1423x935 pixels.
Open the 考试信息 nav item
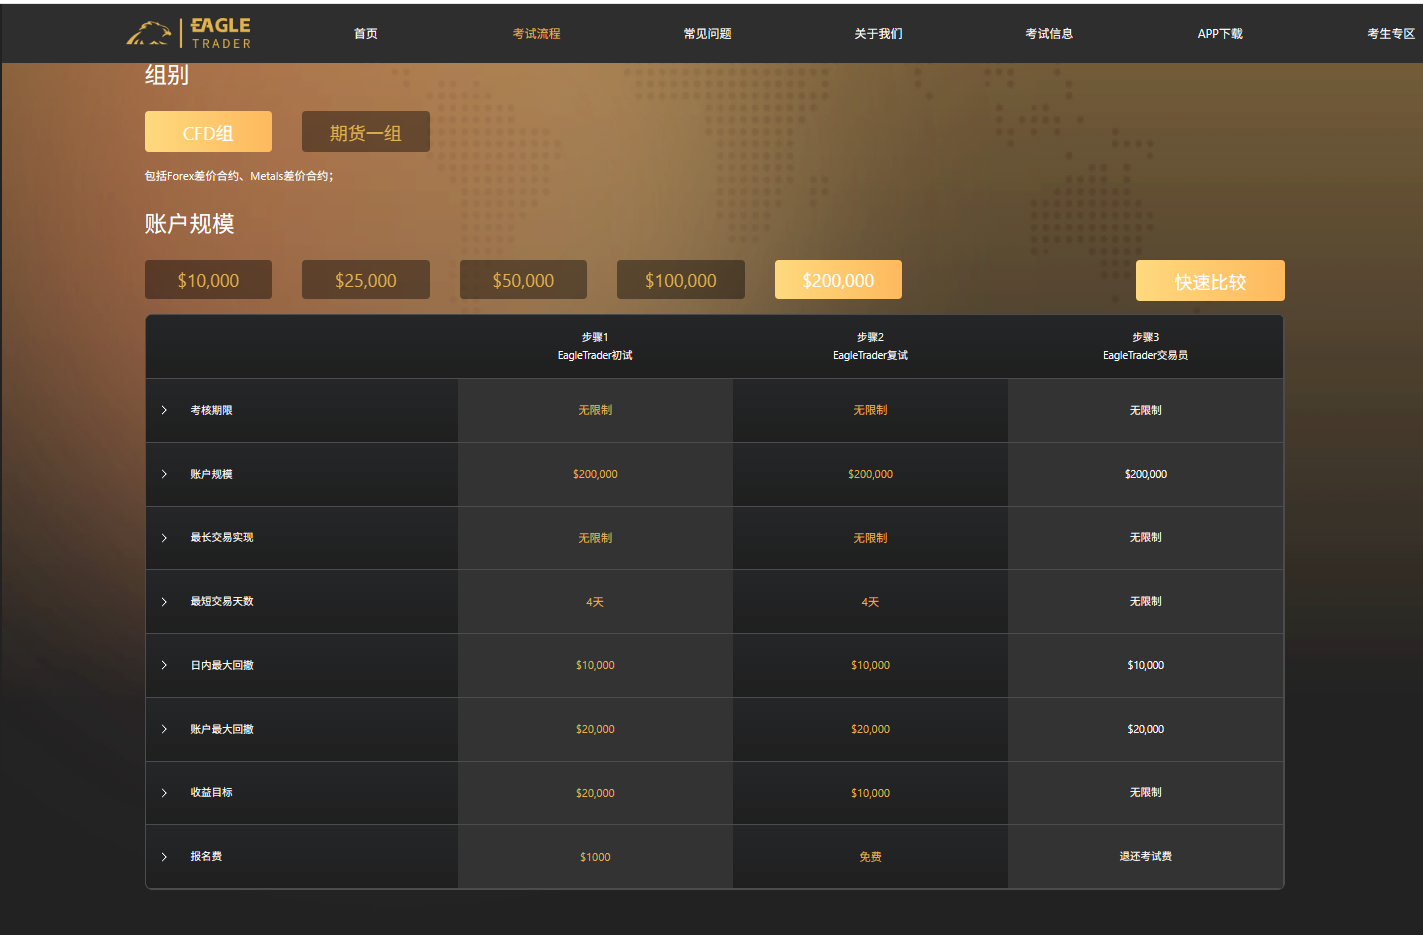tap(1049, 34)
